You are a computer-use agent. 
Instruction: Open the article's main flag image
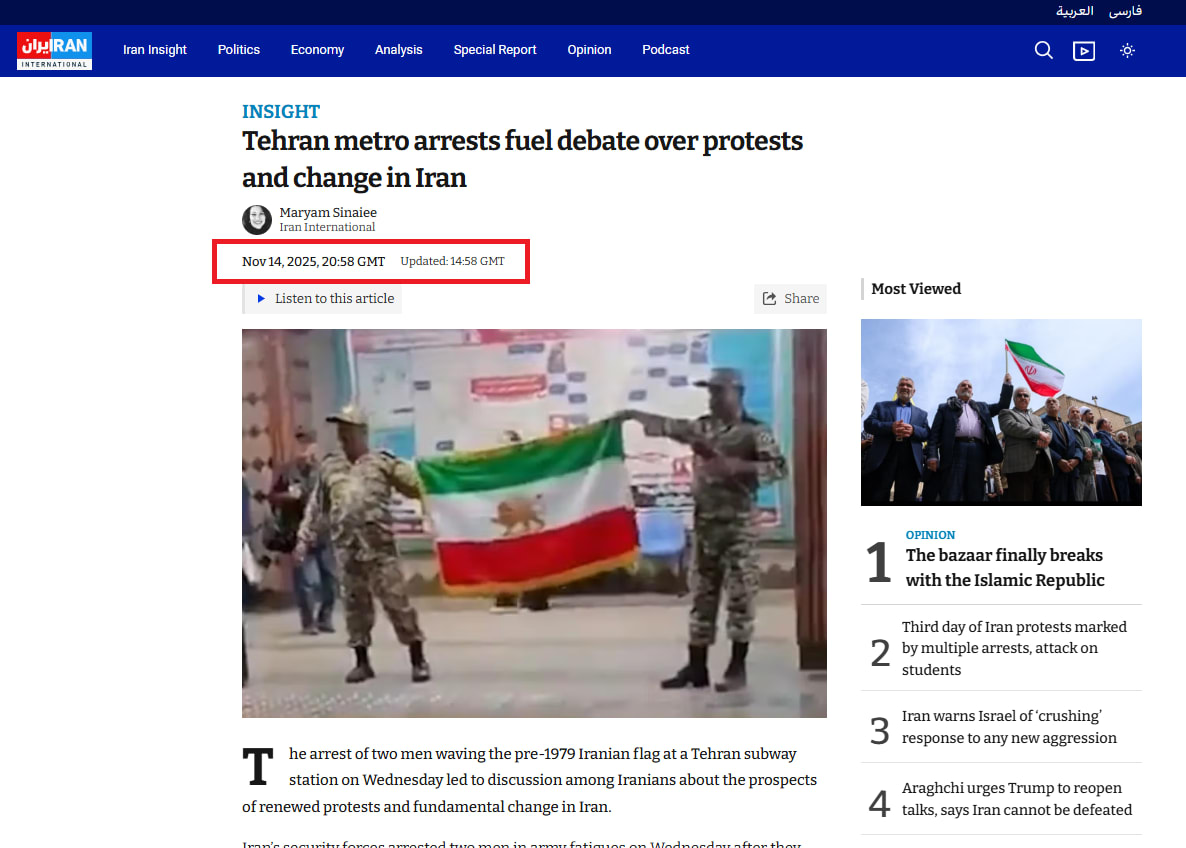(x=534, y=523)
